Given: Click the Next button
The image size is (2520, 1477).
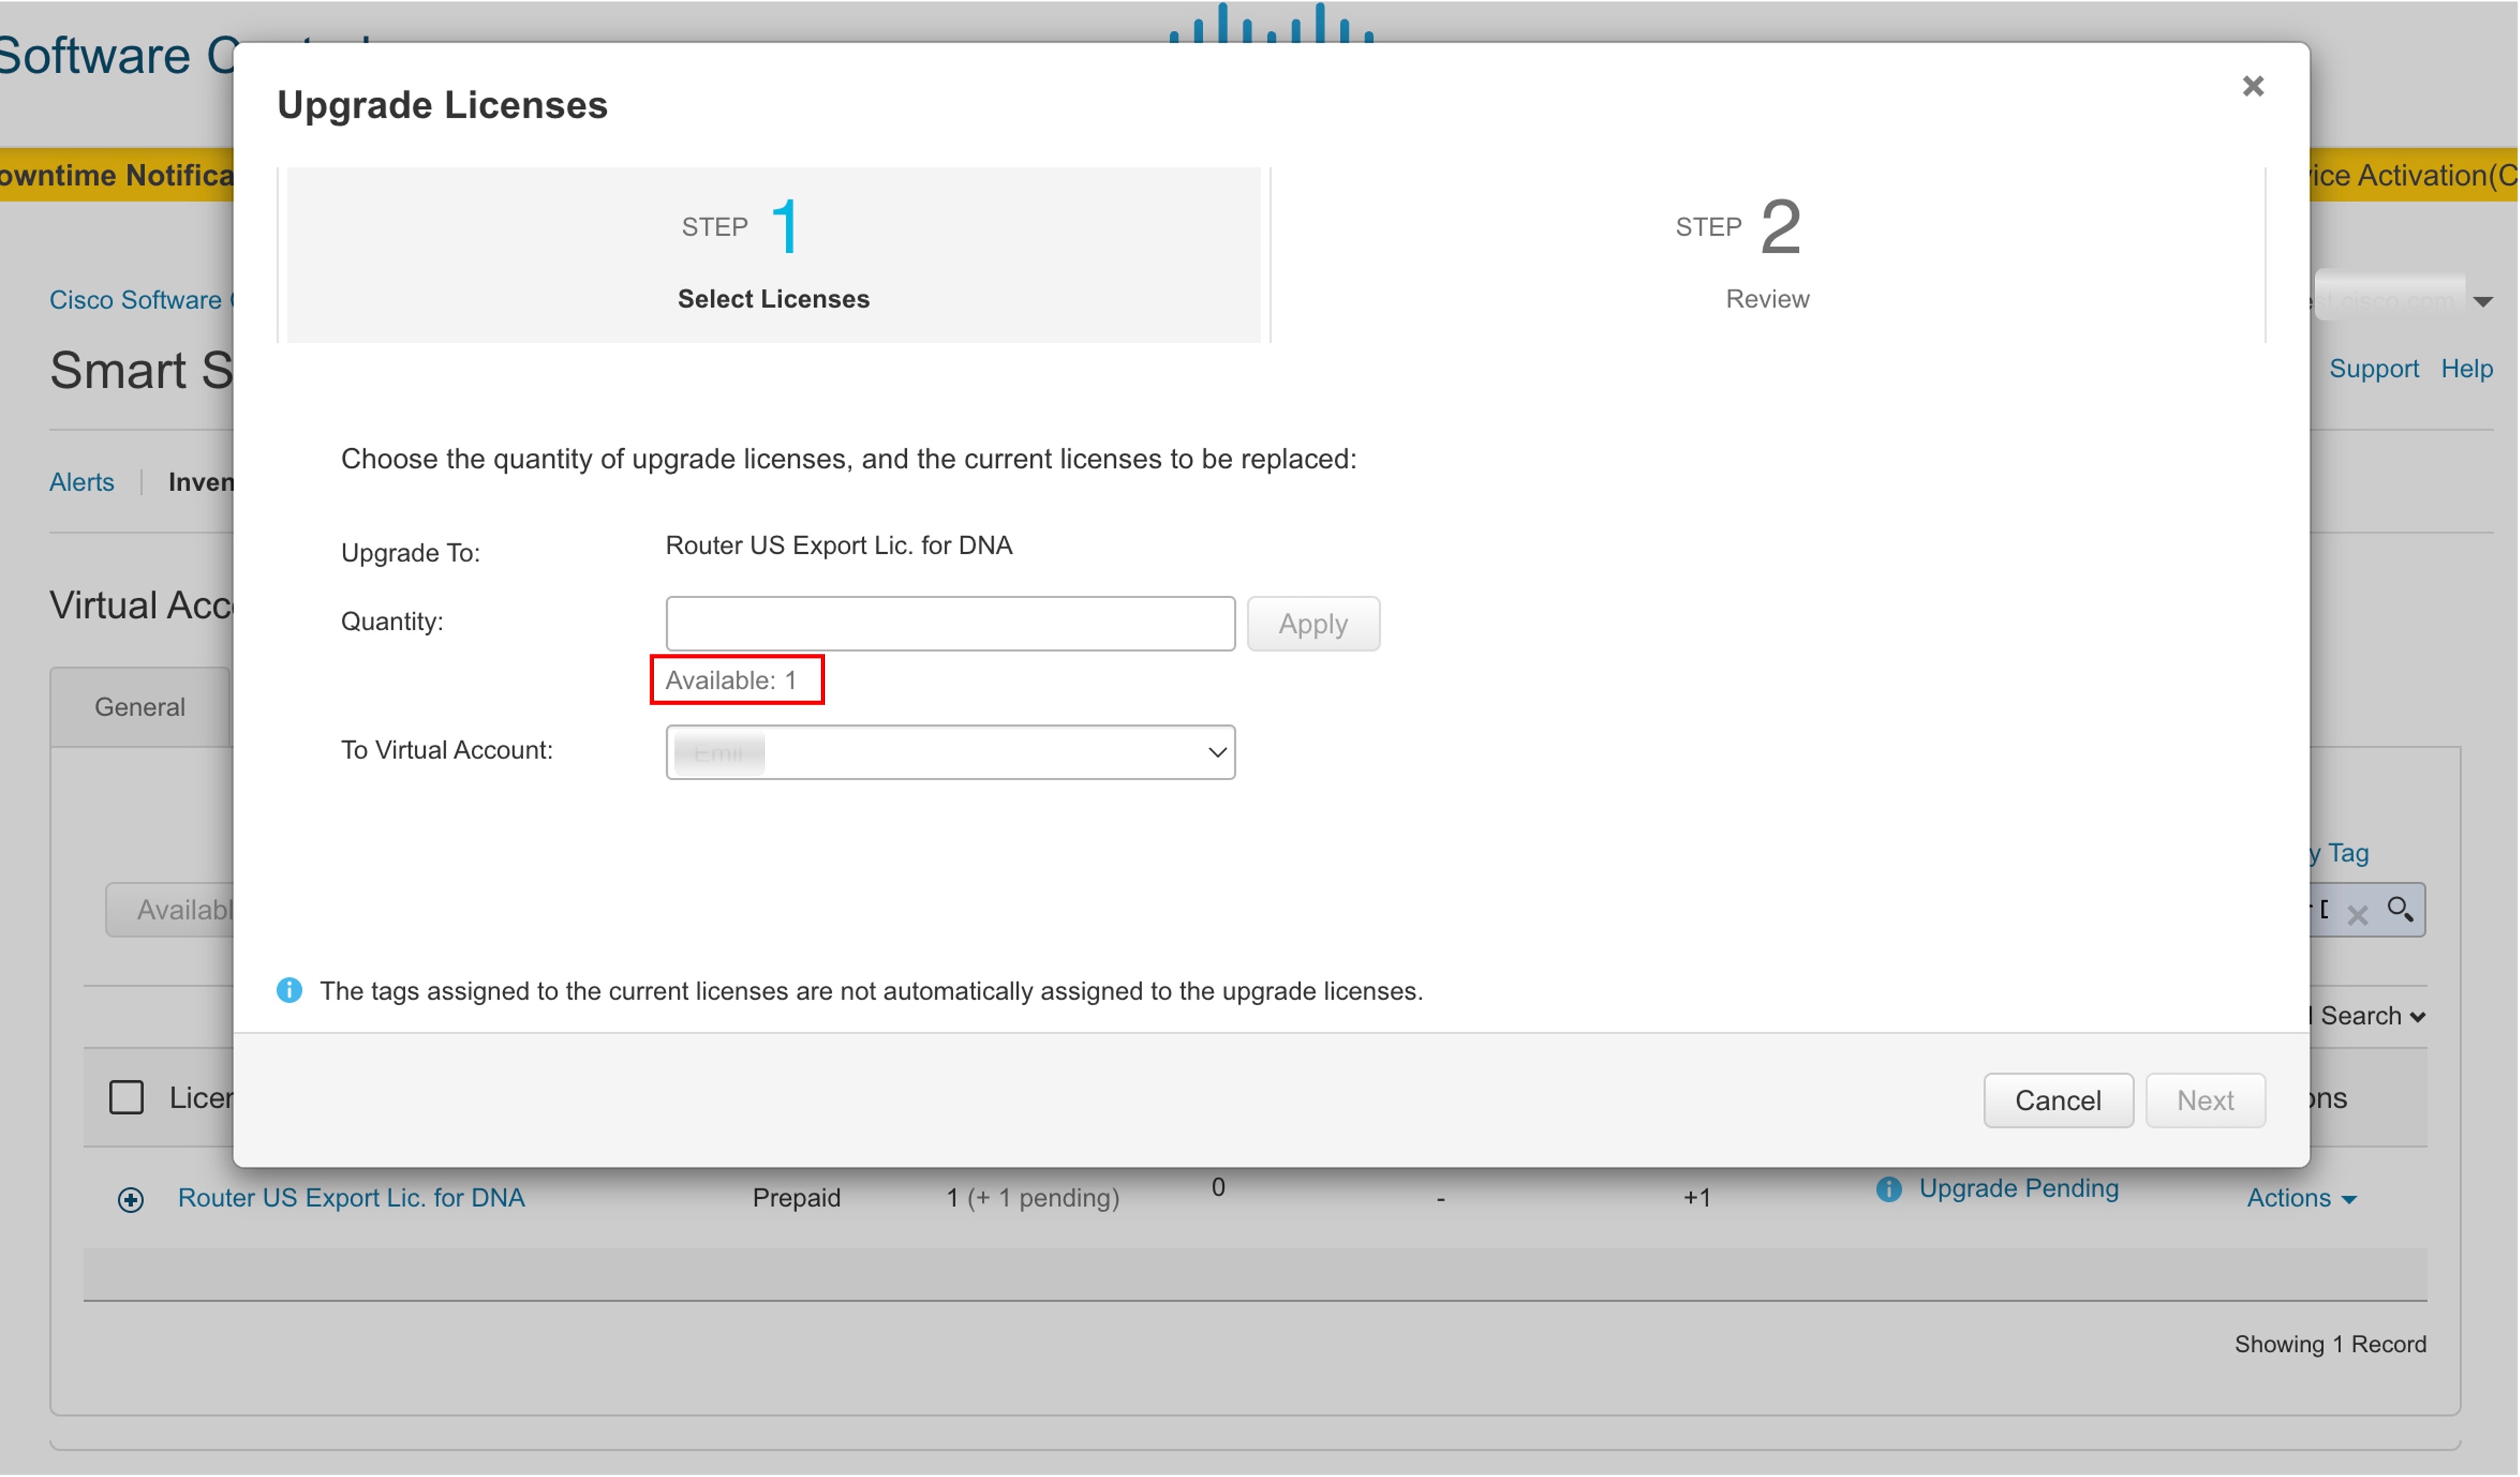Looking at the screenshot, I should 2205,1100.
